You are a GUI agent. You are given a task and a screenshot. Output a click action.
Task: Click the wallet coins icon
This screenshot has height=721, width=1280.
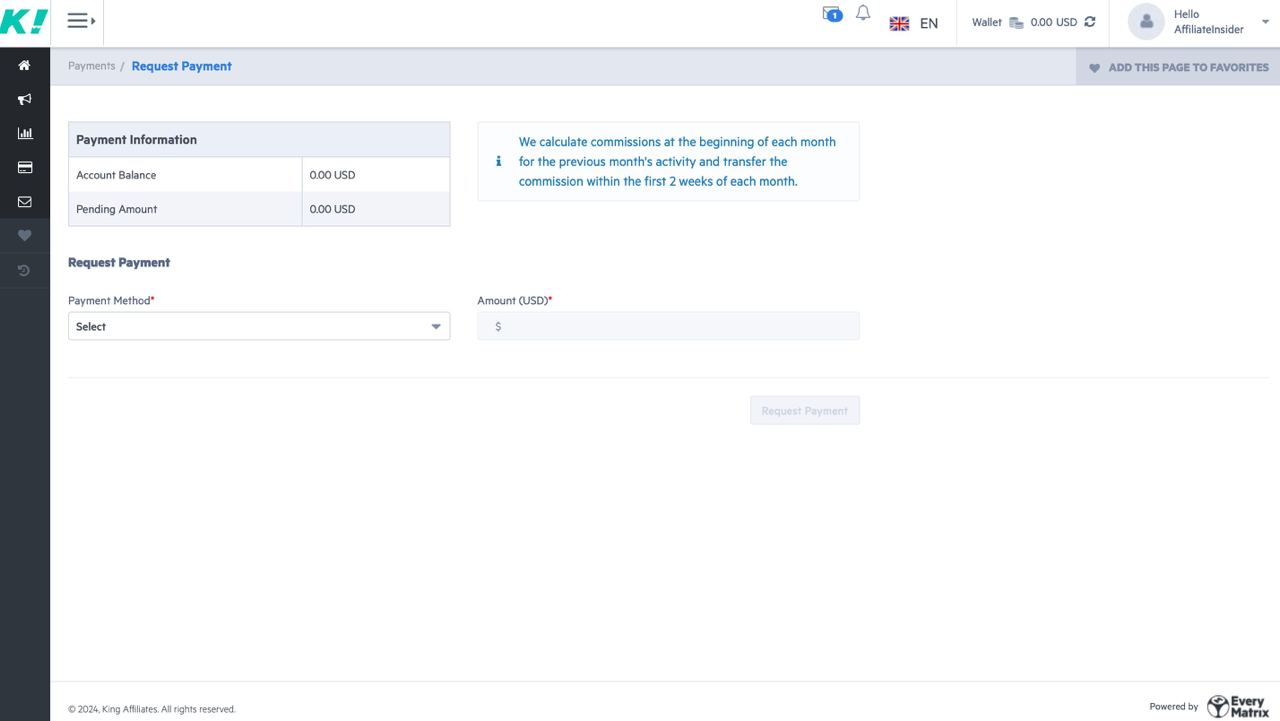coord(1016,23)
